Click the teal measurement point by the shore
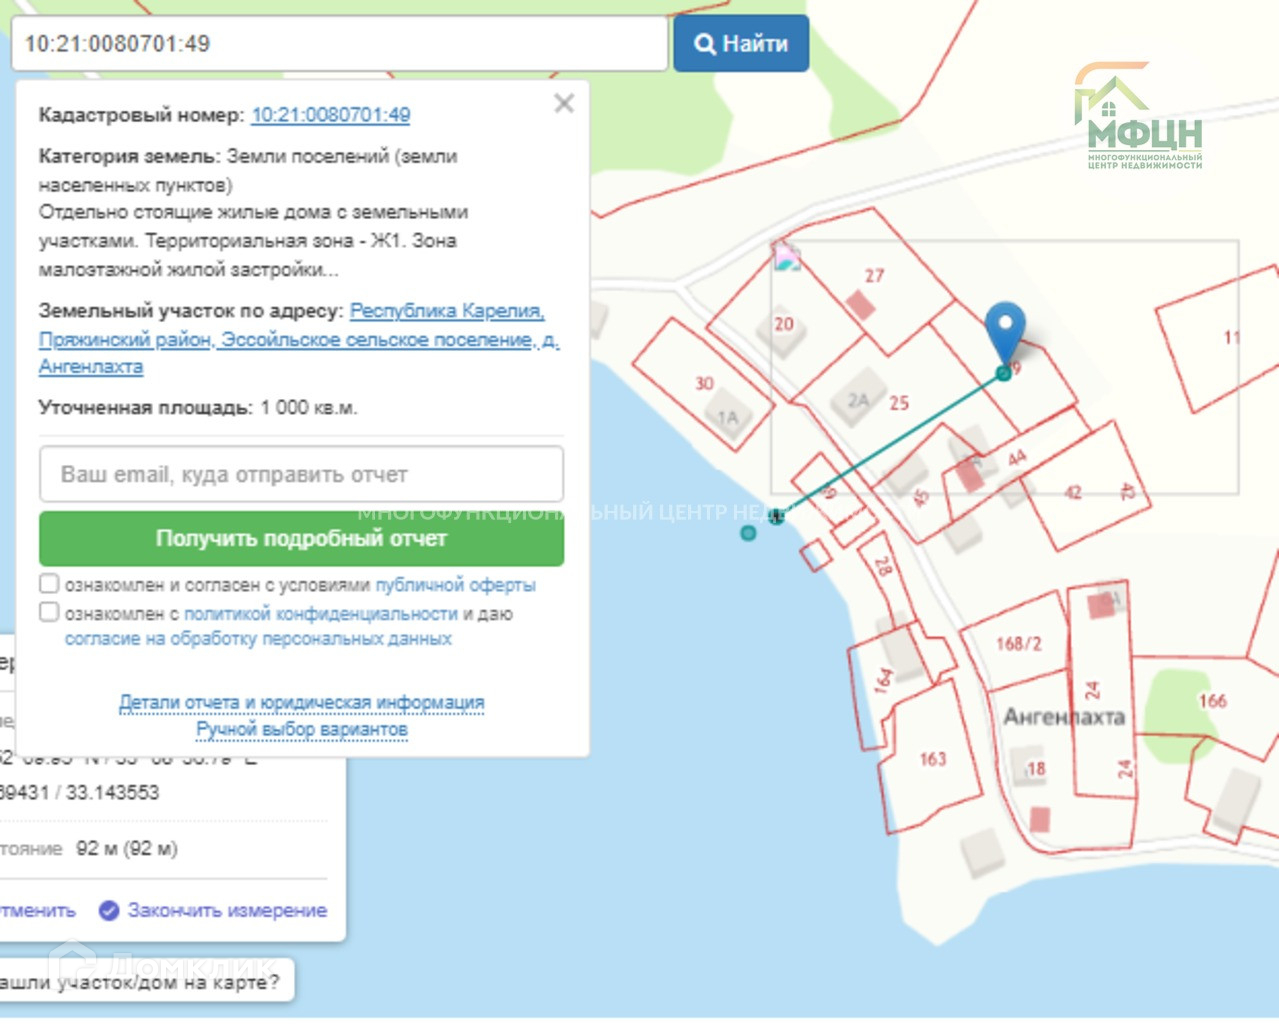 (748, 533)
